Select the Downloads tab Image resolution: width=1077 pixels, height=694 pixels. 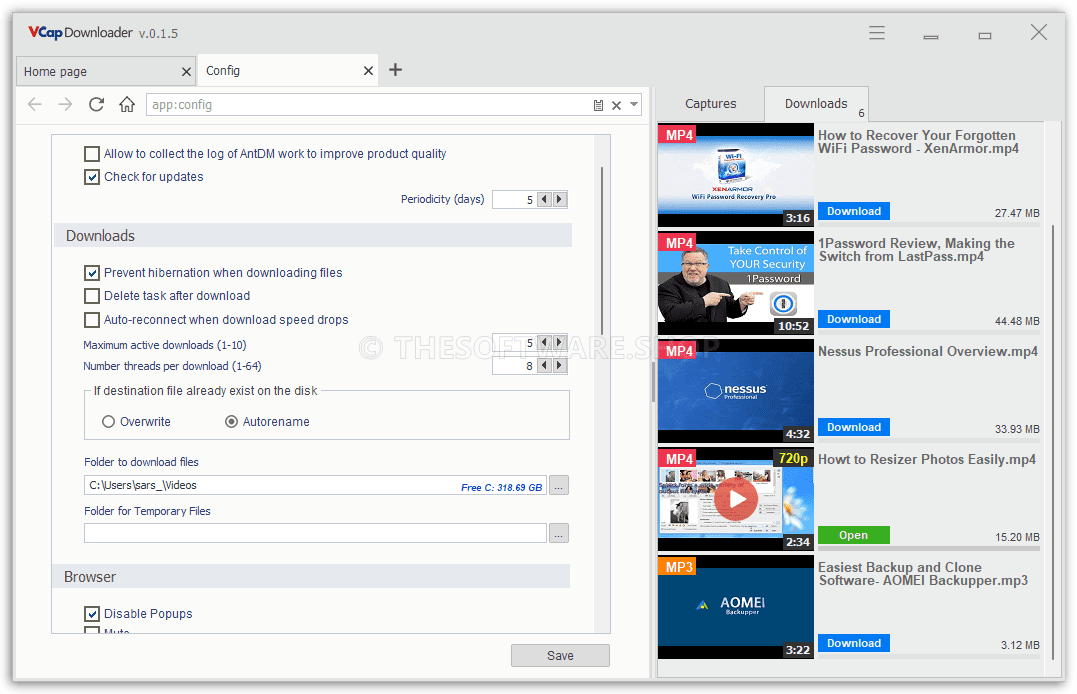click(x=816, y=104)
